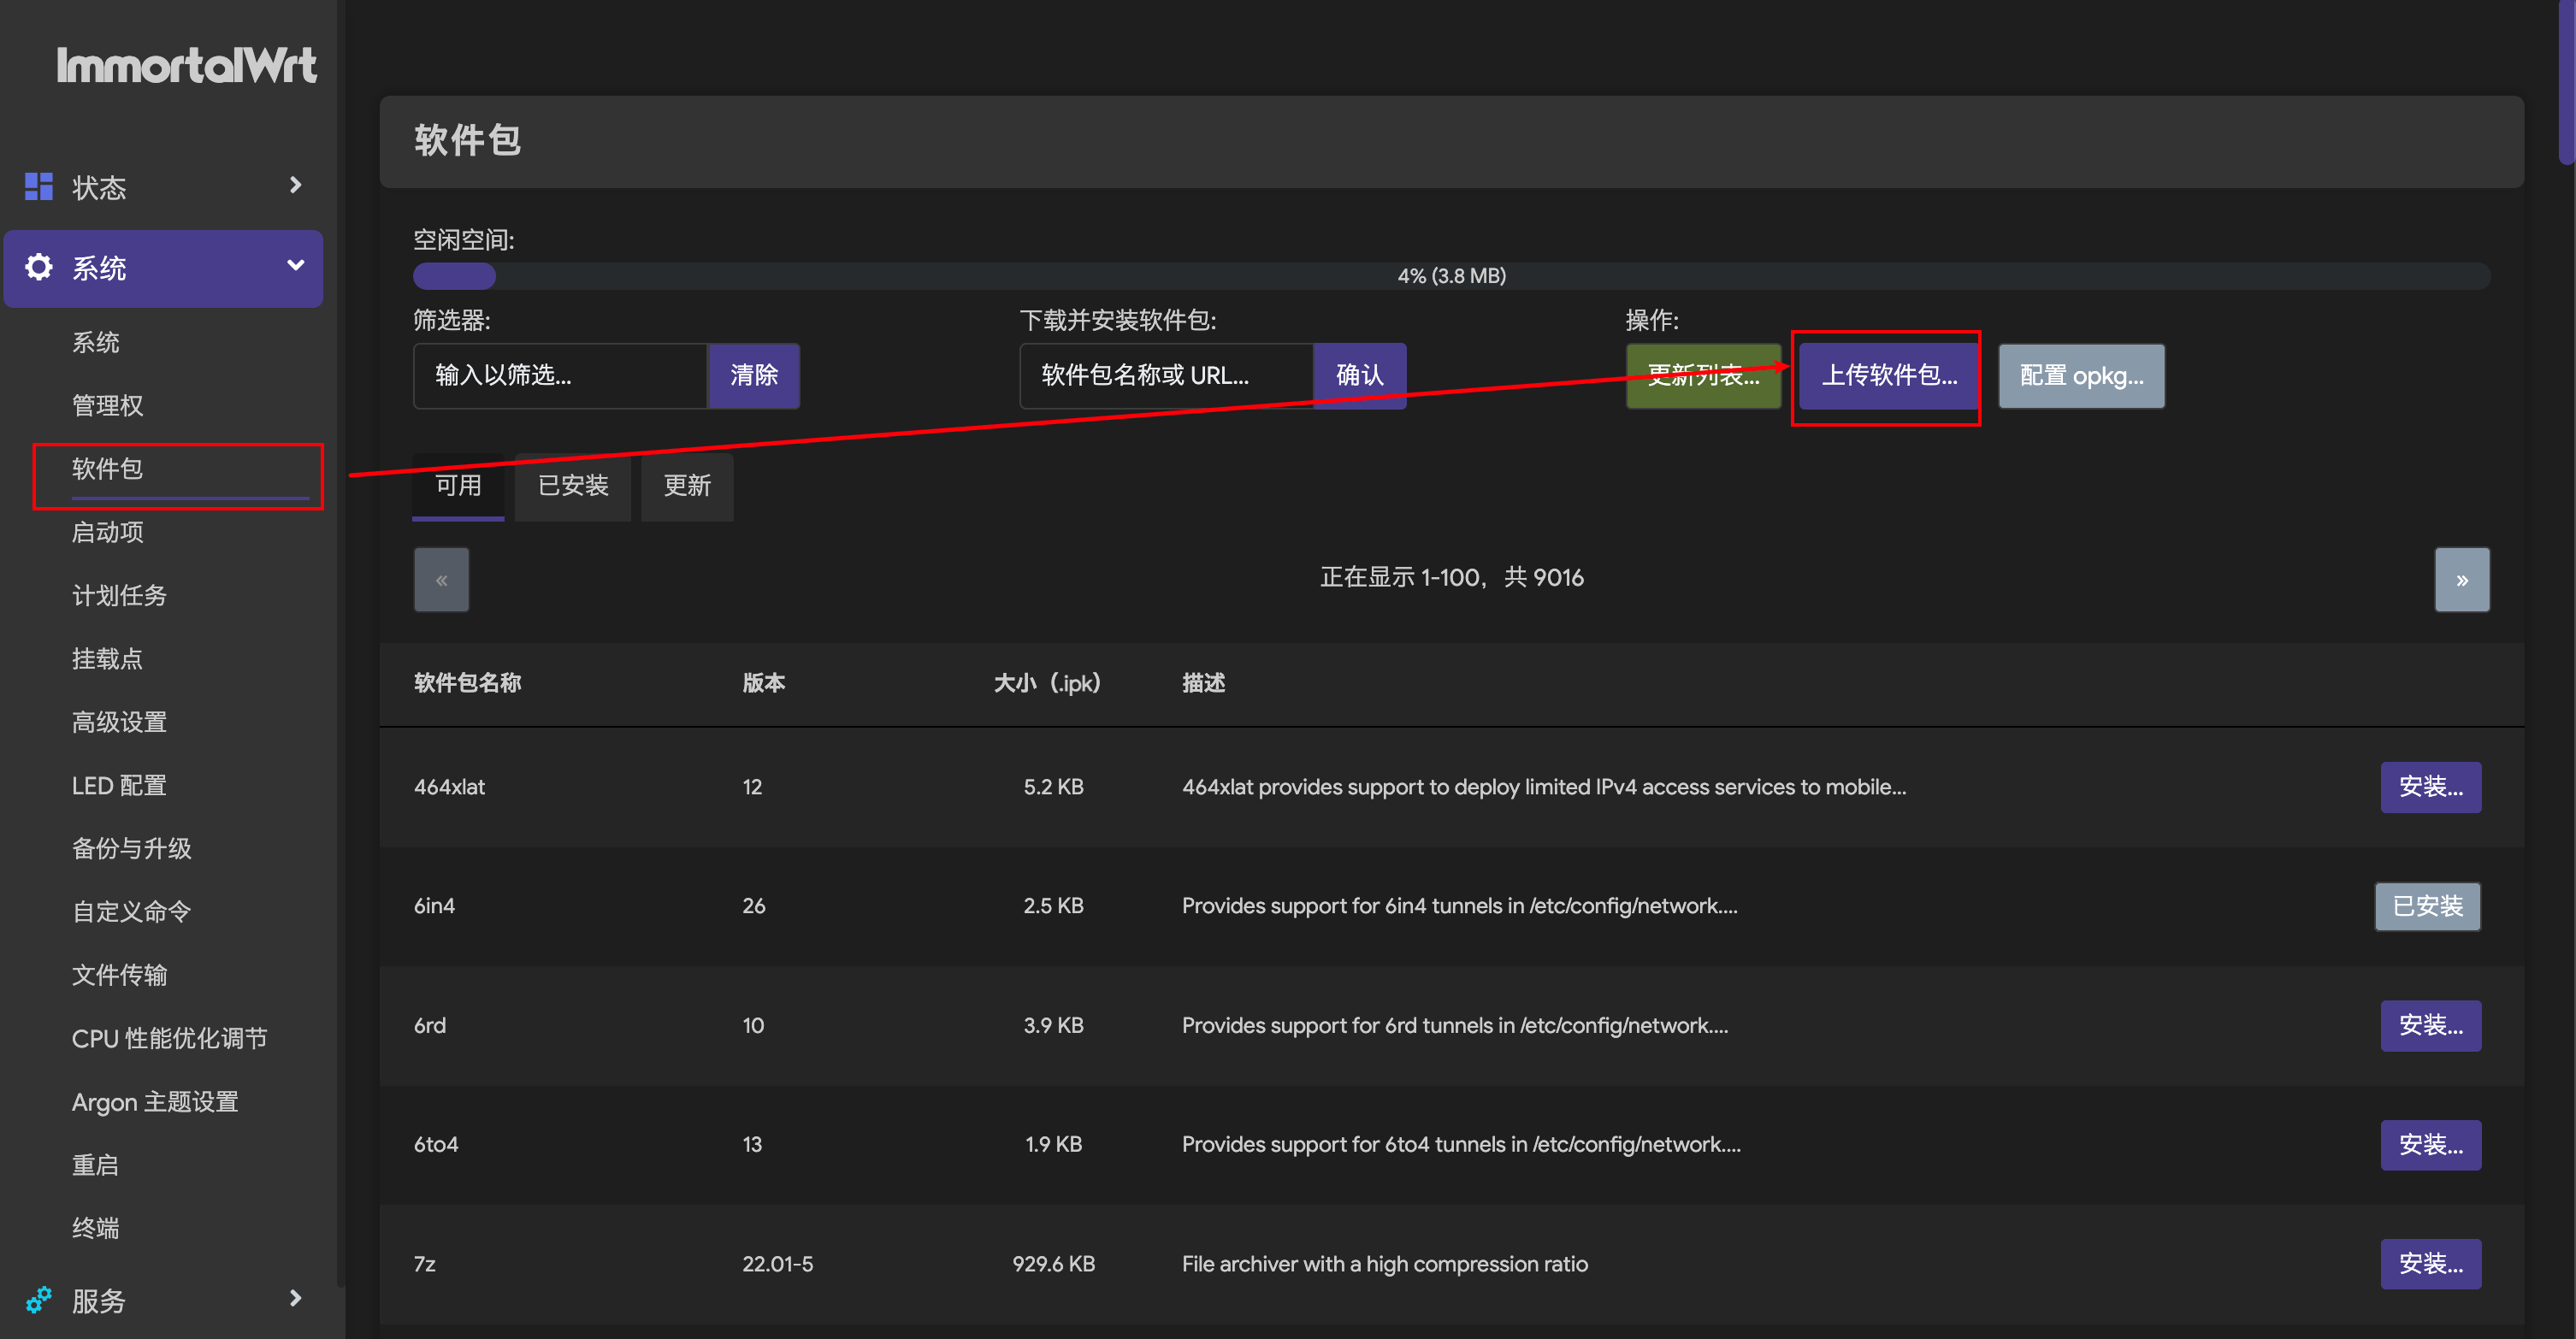The width and height of the screenshot is (2576, 1339).
Task: Go to next page with » button
Action: (x=2462, y=579)
